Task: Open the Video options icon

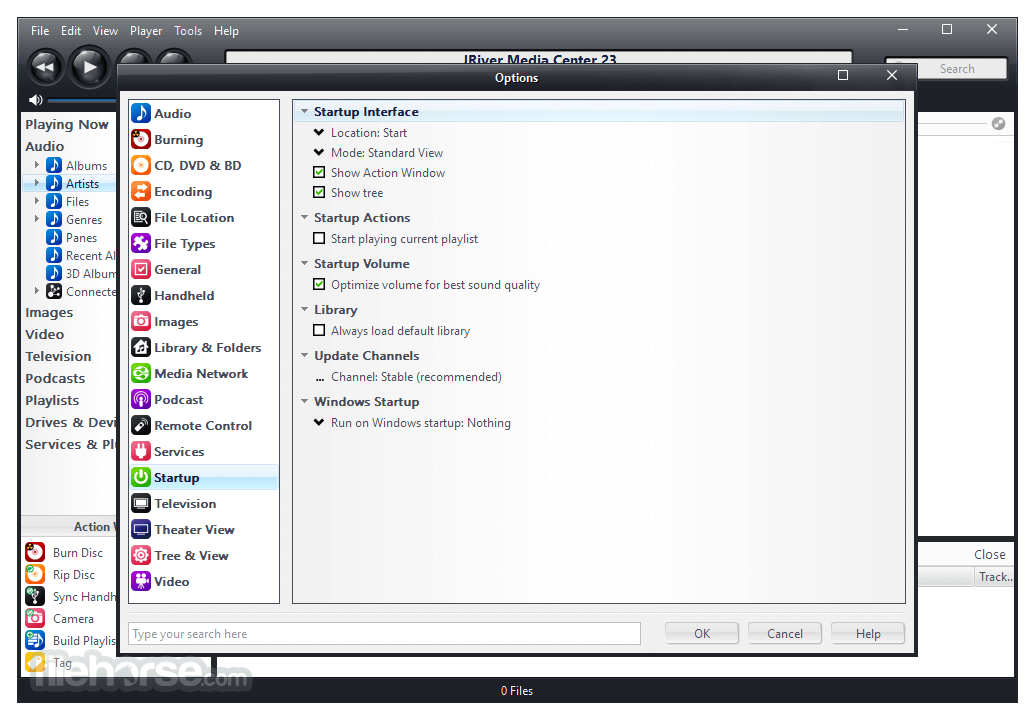Action: [141, 581]
